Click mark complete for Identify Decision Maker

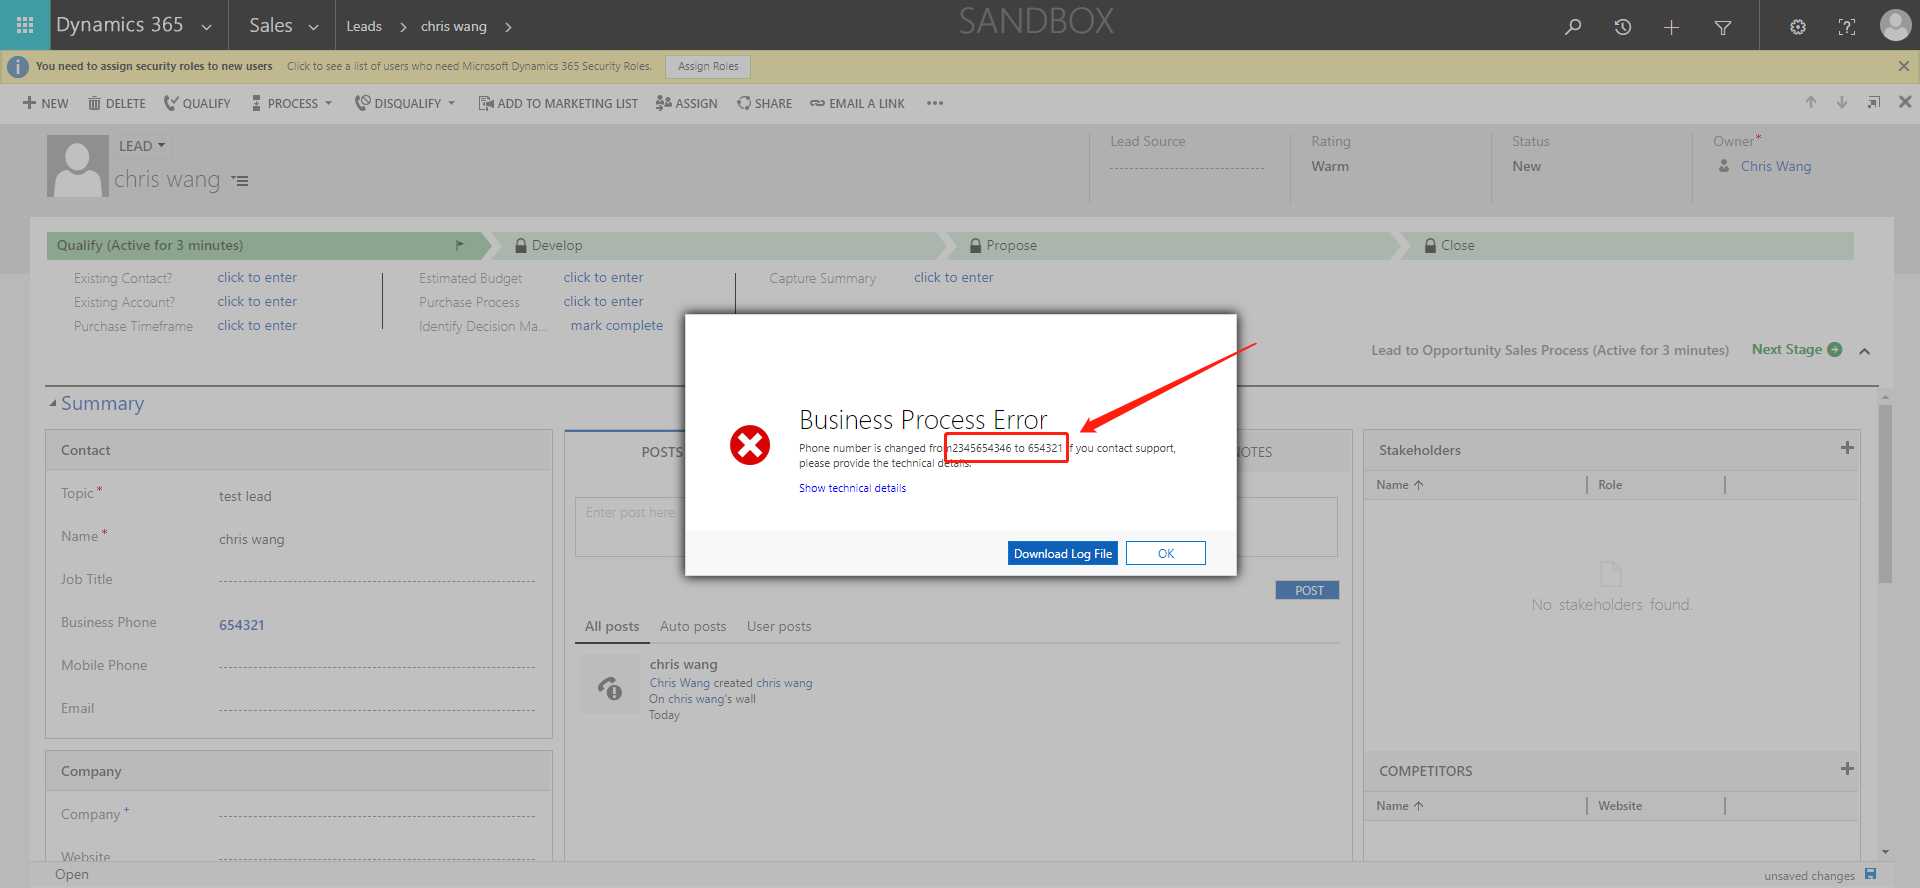tap(616, 325)
